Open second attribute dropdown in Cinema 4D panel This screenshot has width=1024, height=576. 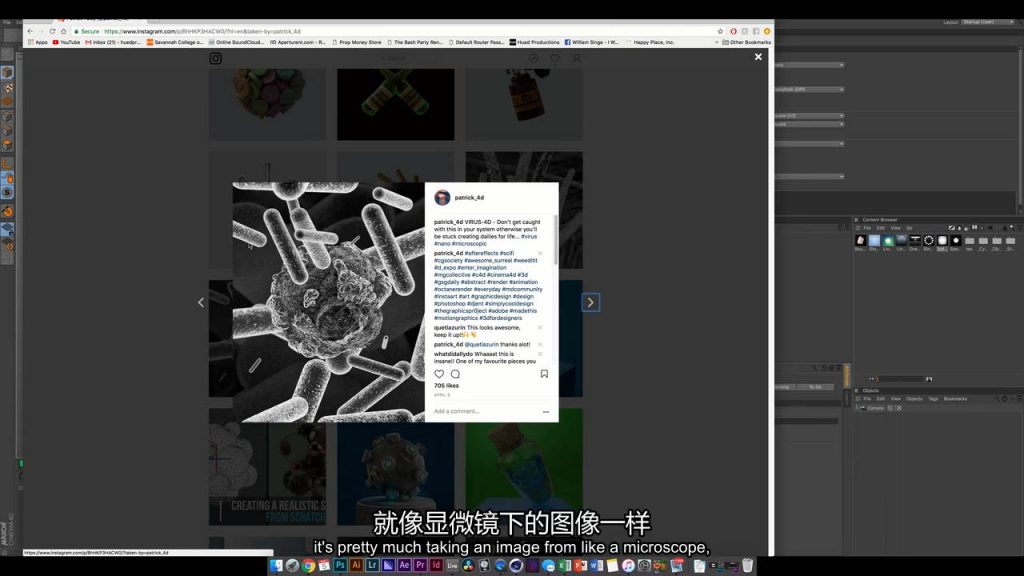pyautogui.click(x=809, y=89)
